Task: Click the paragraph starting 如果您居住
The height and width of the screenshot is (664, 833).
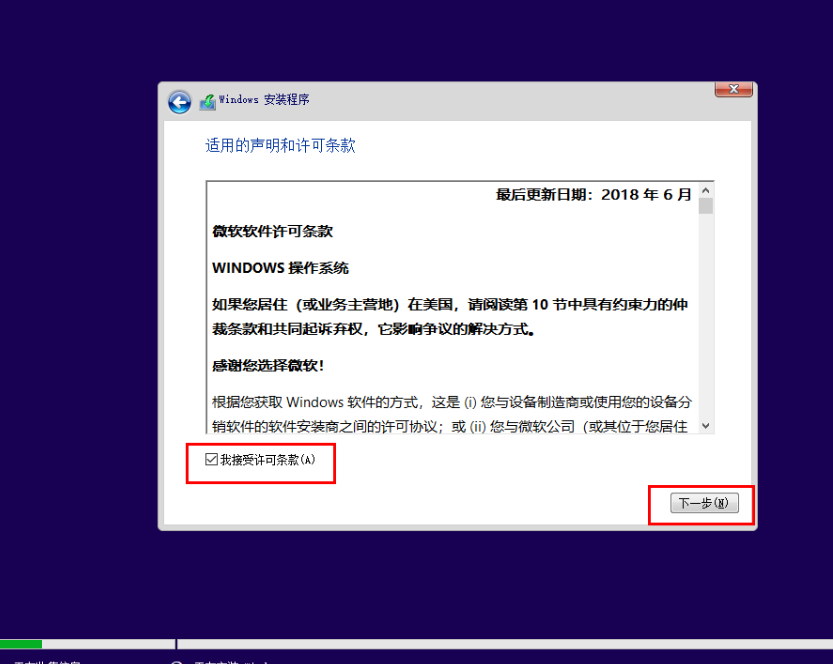Action: pos(450,317)
